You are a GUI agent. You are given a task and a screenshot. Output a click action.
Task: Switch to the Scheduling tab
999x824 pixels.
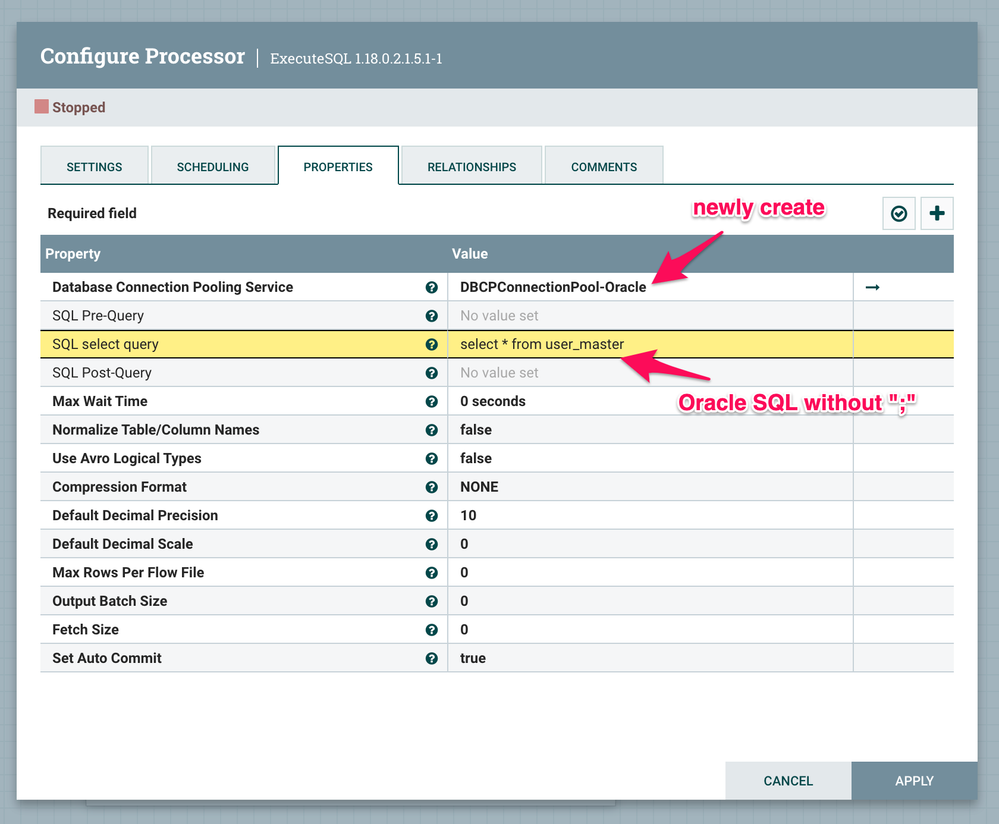[213, 166]
